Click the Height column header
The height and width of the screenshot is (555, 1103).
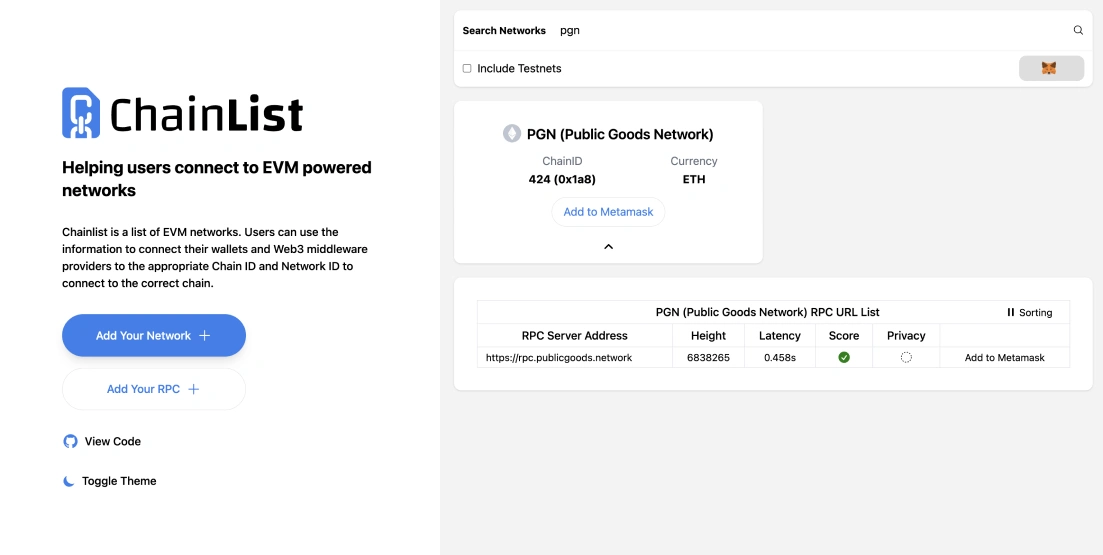(708, 336)
